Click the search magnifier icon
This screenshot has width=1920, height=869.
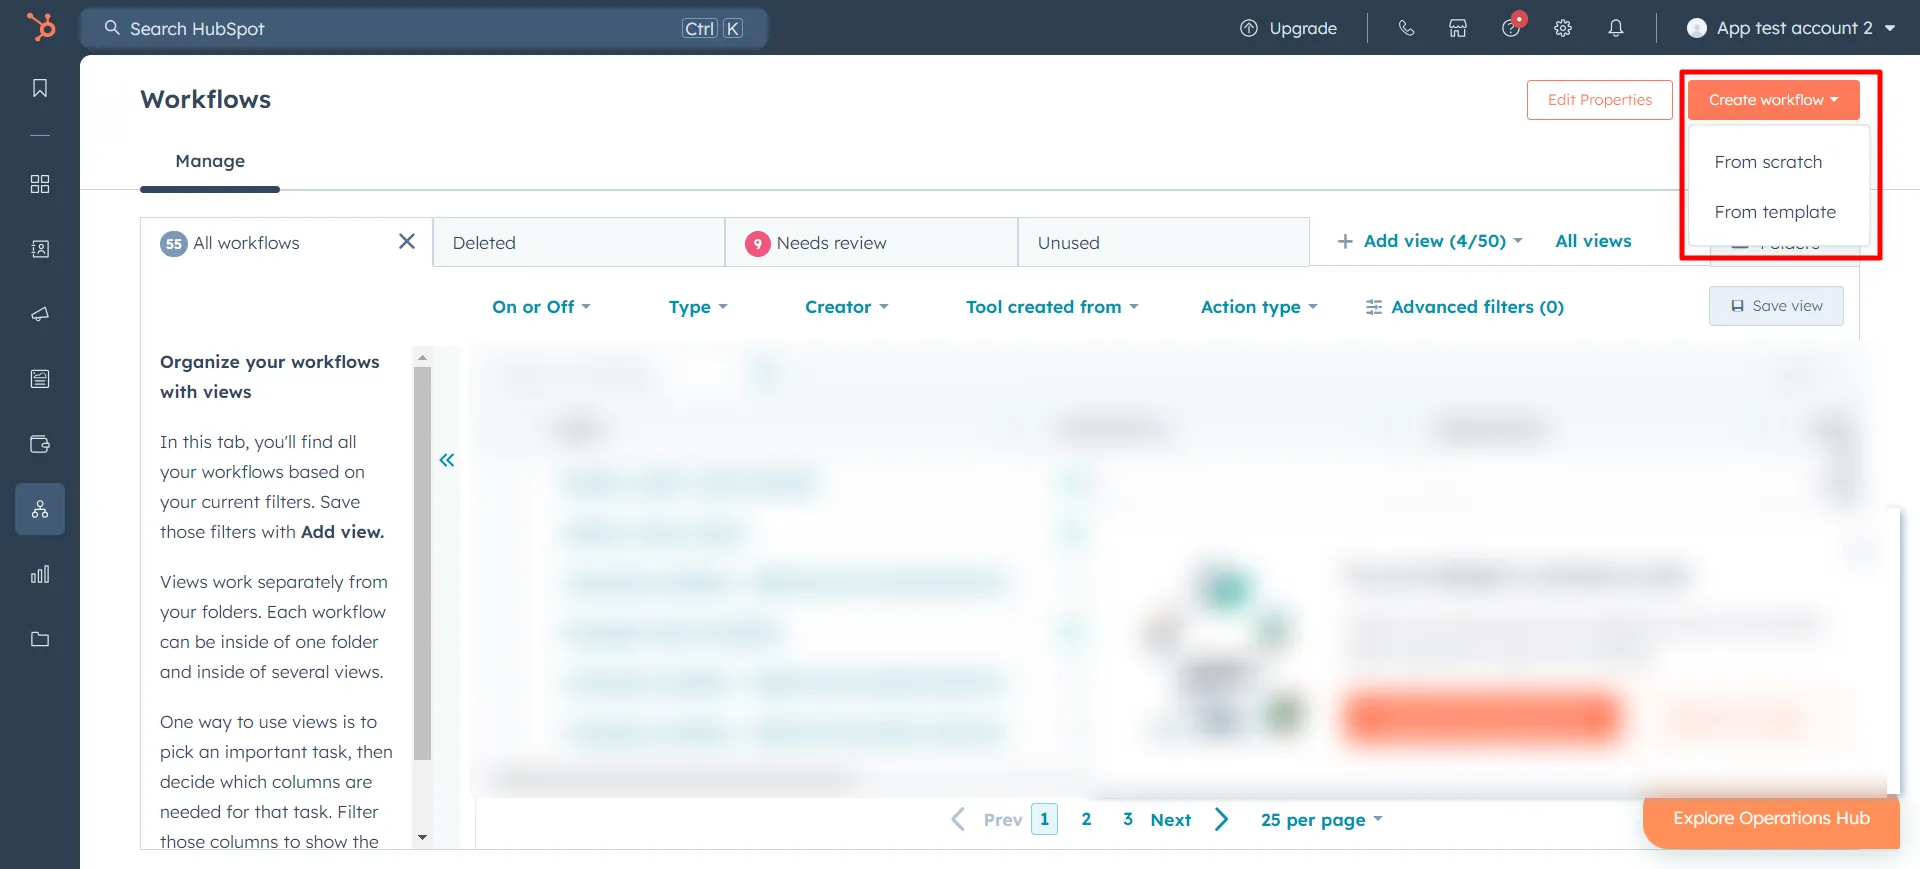pos(112,28)
